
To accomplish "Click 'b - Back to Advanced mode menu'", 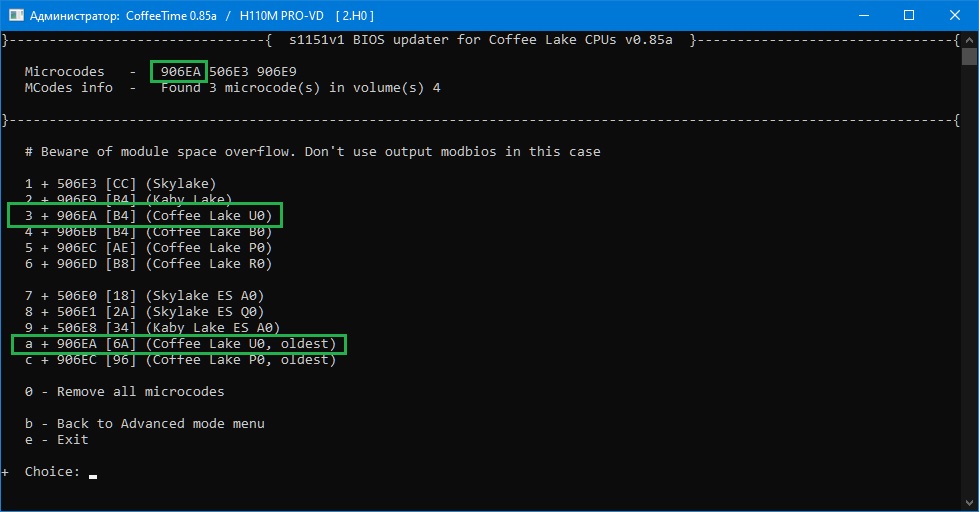I will 145,424.
